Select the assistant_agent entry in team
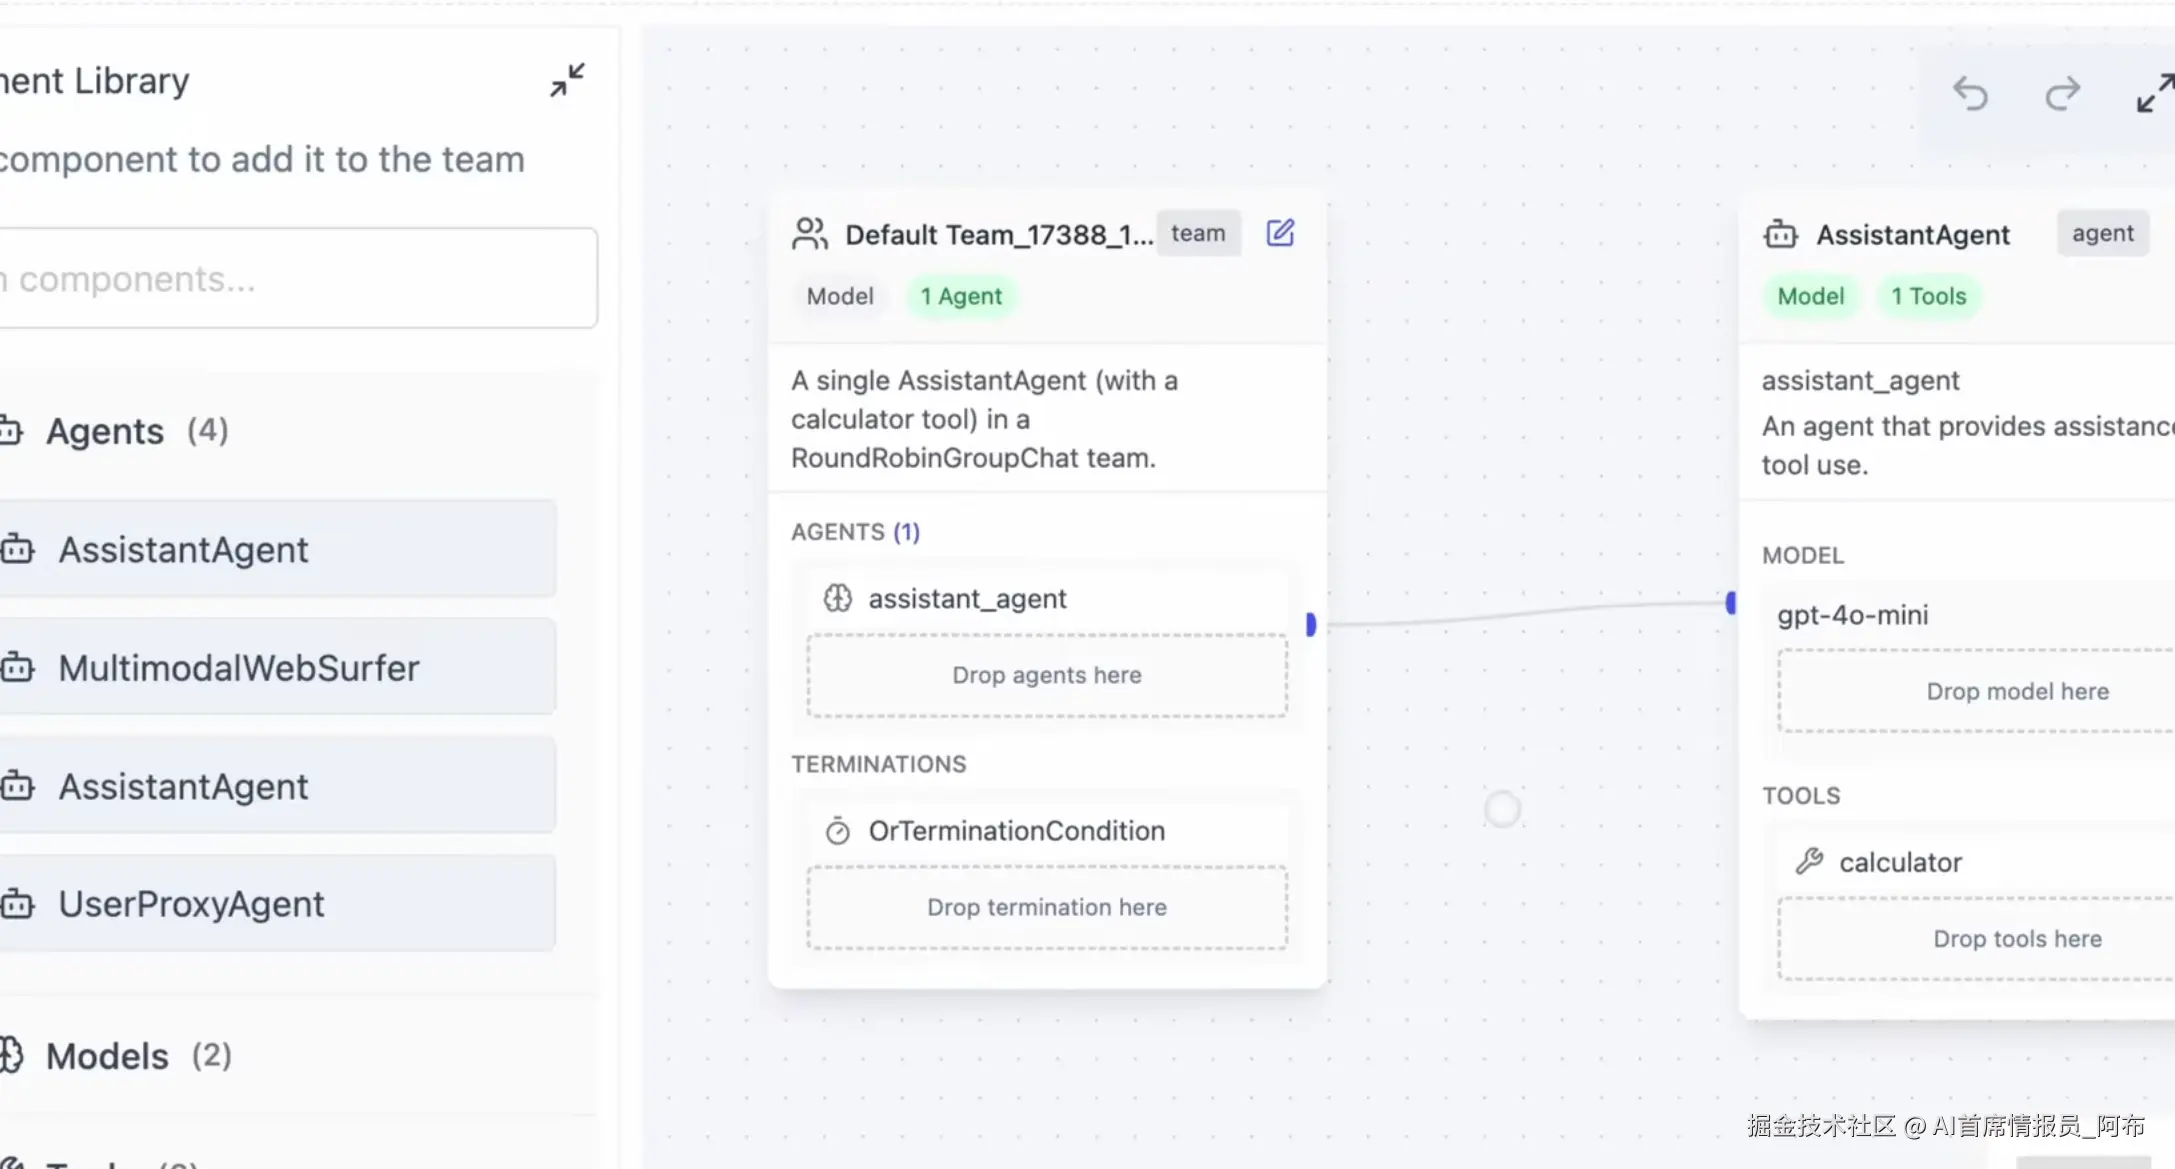Screen dimensions: 2175x1169 (x=966, y=599)
